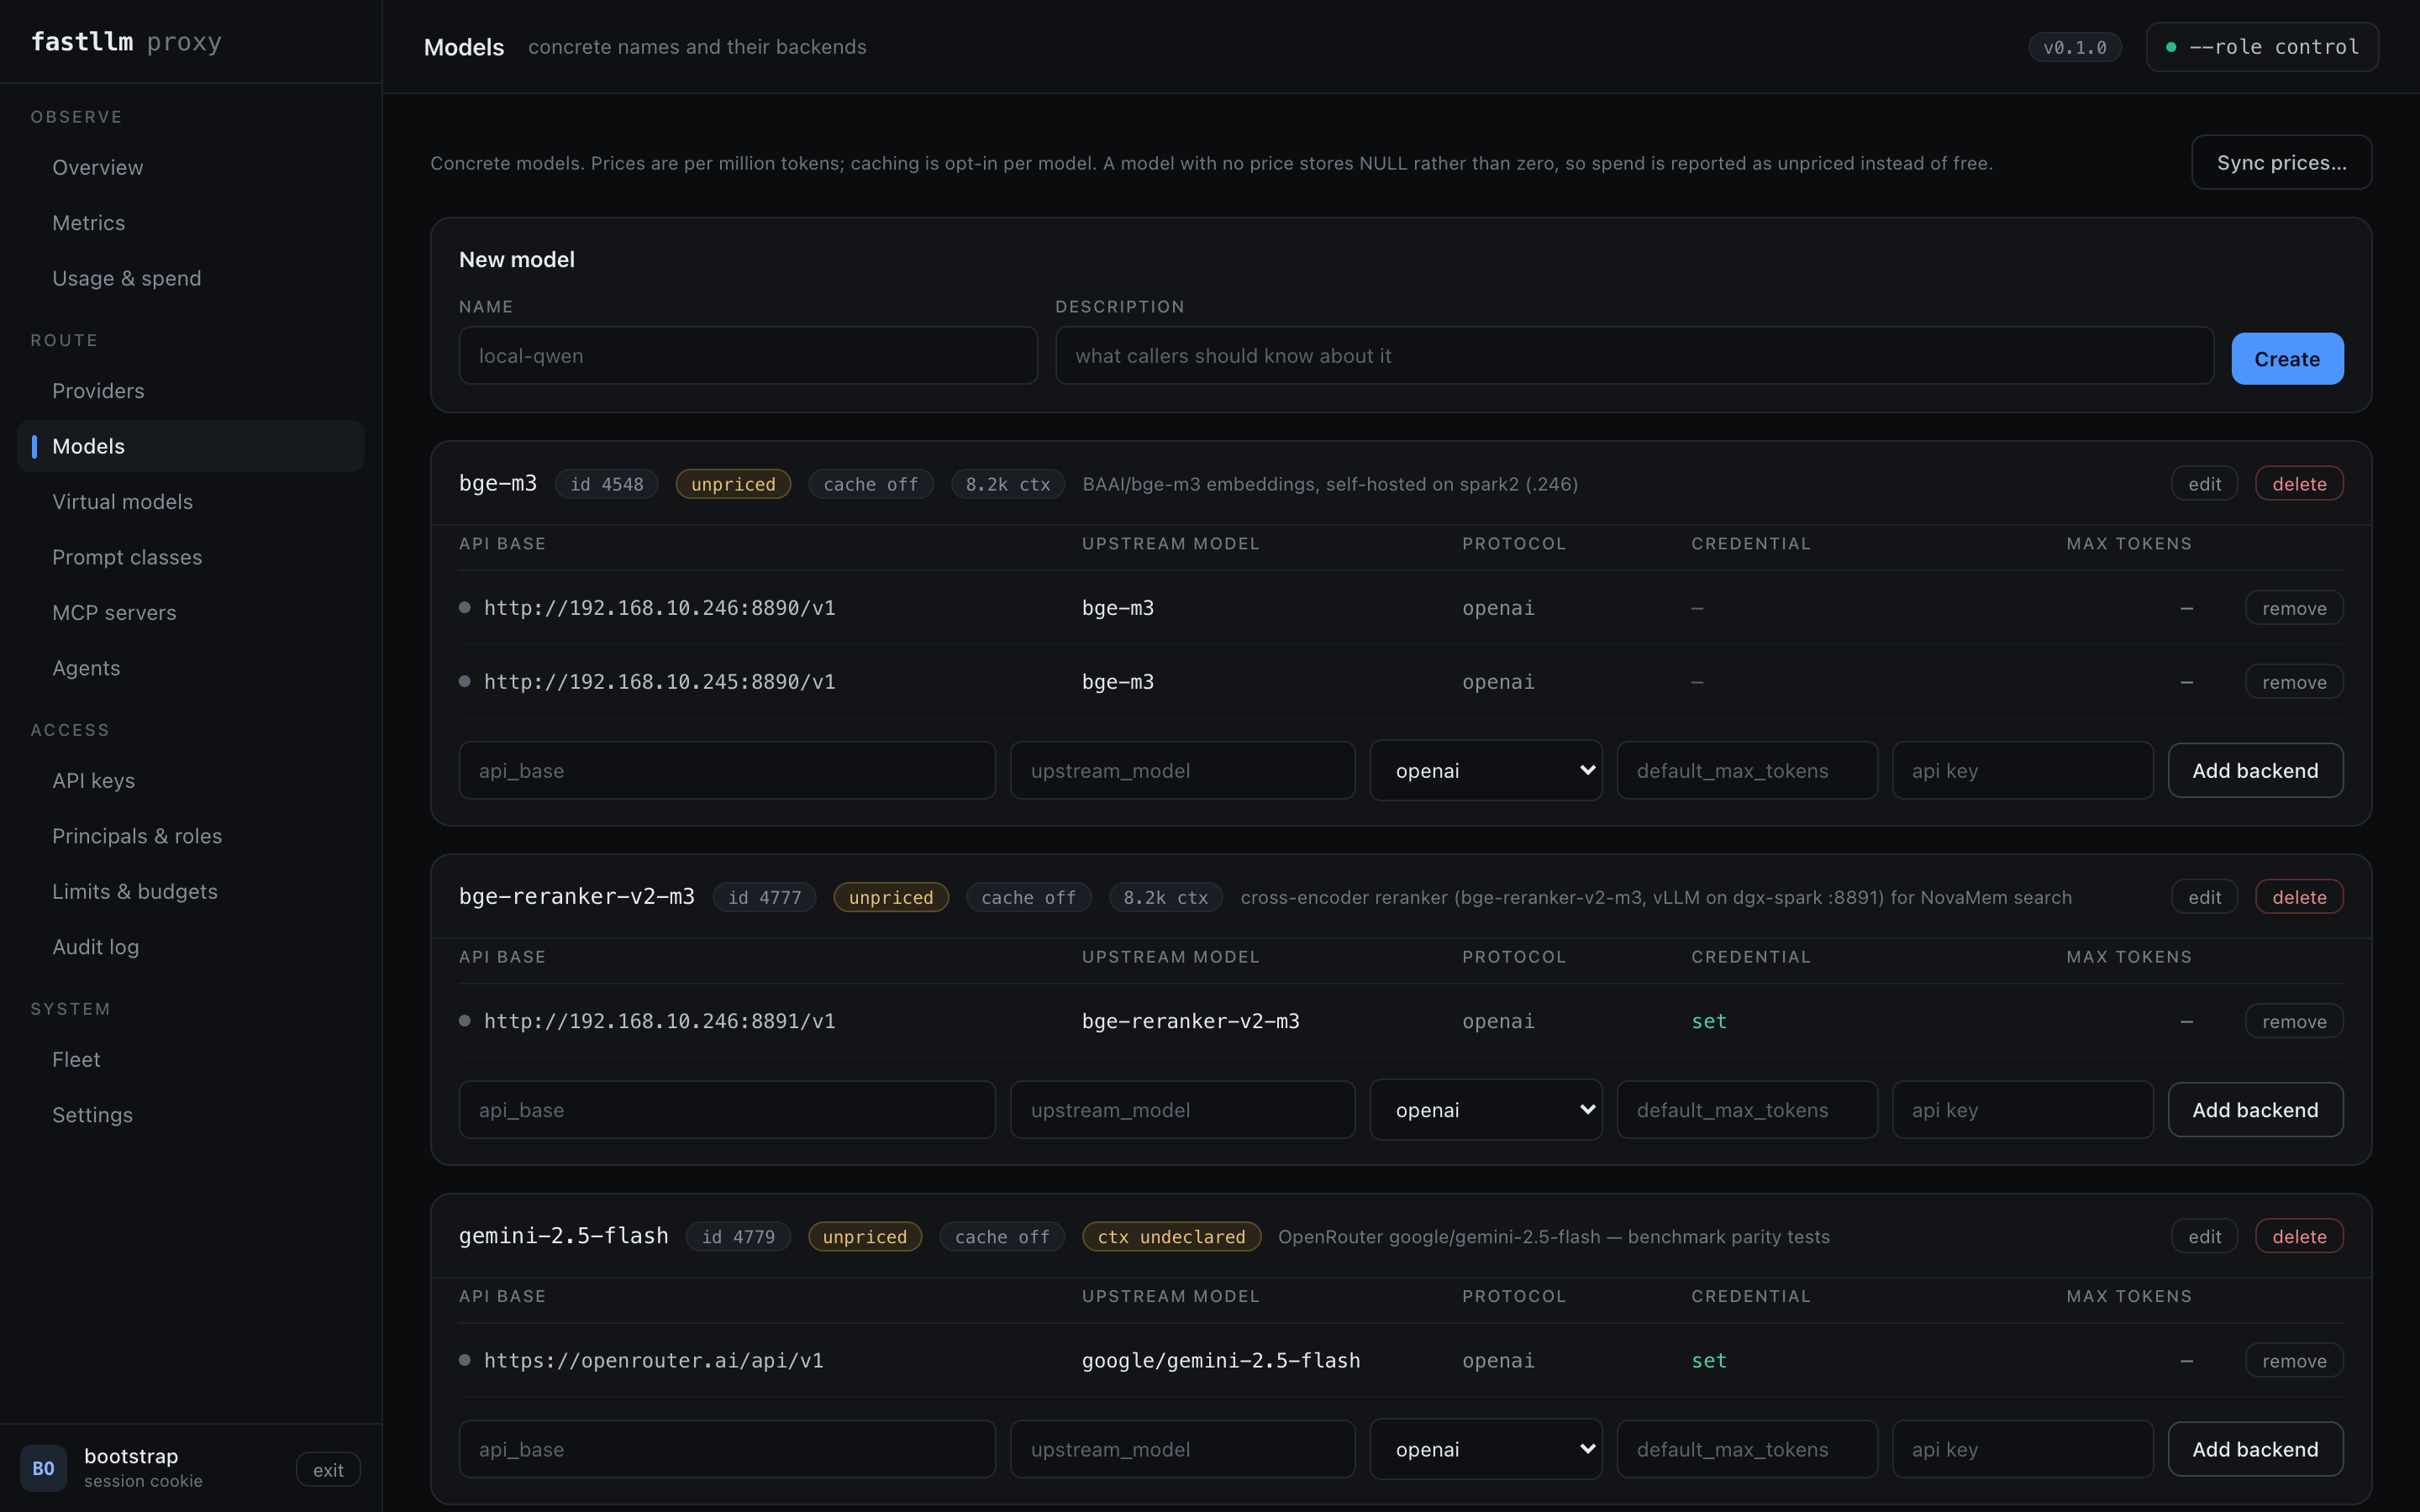2420x1512 pixels.
Task: Add backend to bge-reranker-v2-m3
Action: coord(2255,1110)
